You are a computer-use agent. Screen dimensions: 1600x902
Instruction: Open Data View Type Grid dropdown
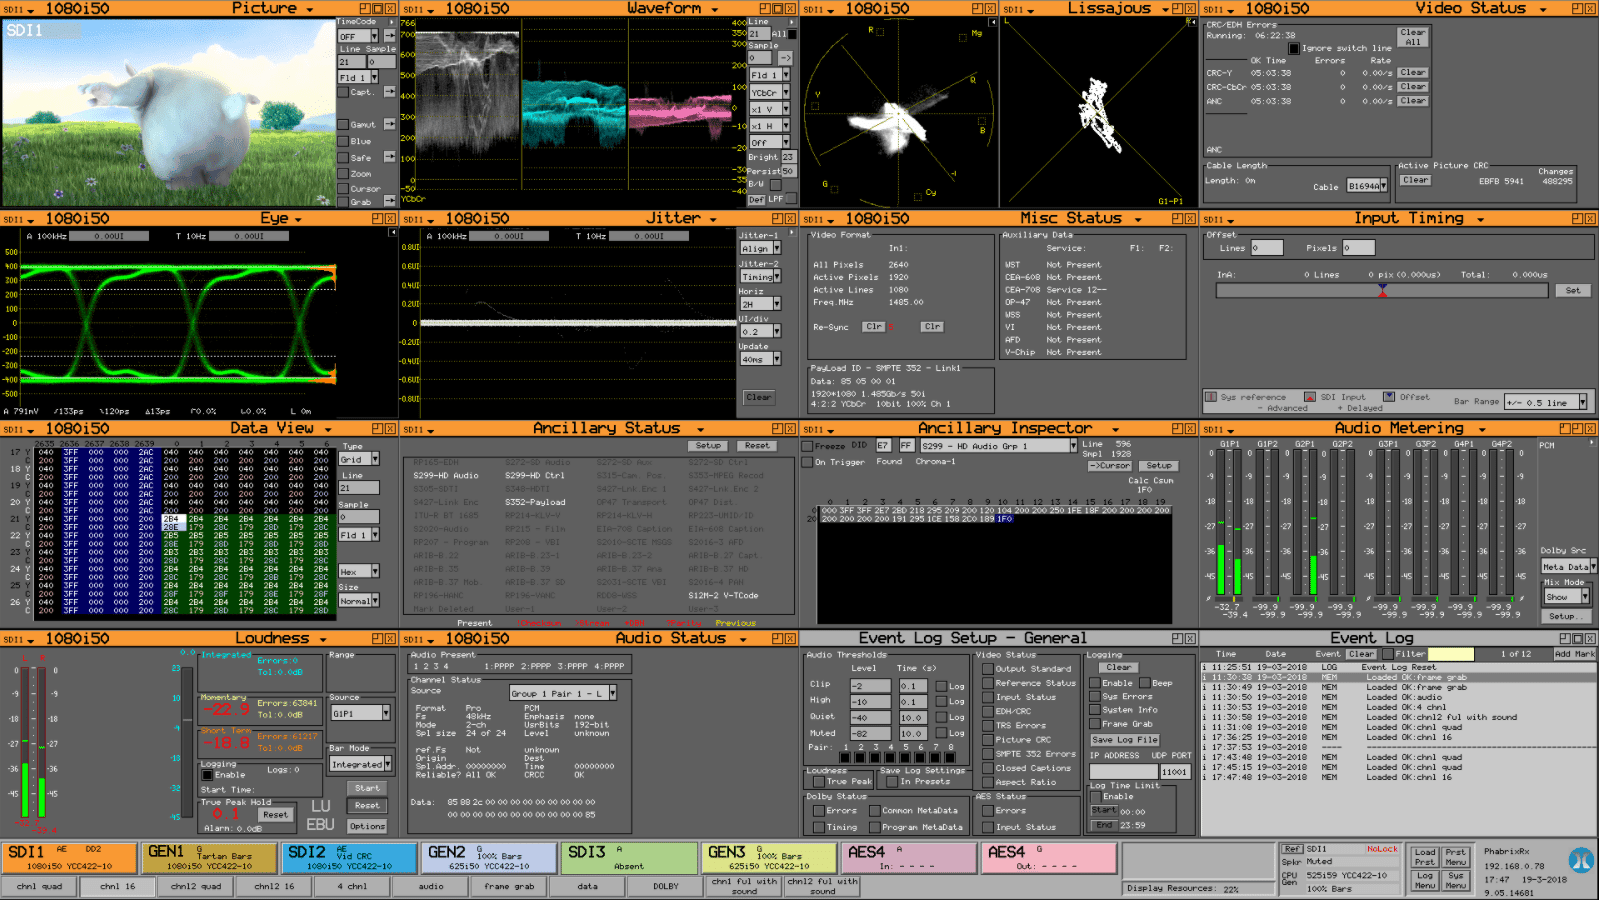(359, 459)
